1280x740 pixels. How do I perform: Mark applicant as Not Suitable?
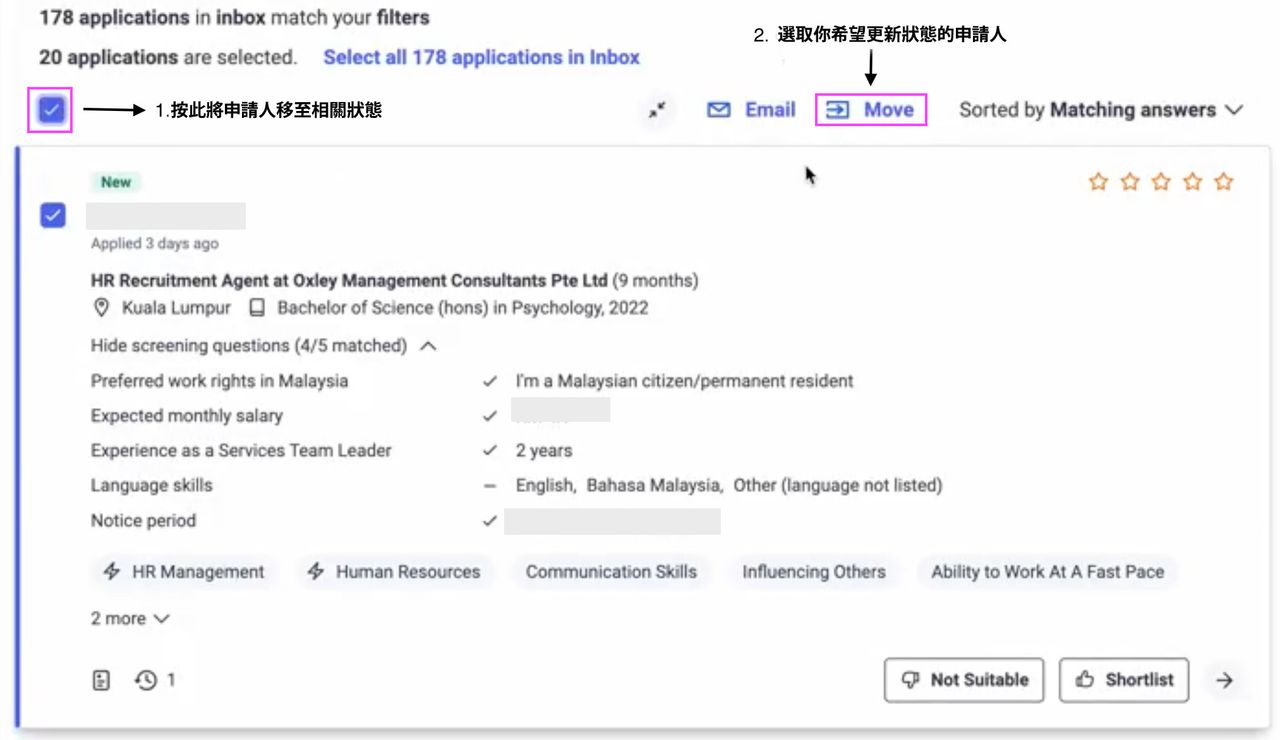coord(964,680)
